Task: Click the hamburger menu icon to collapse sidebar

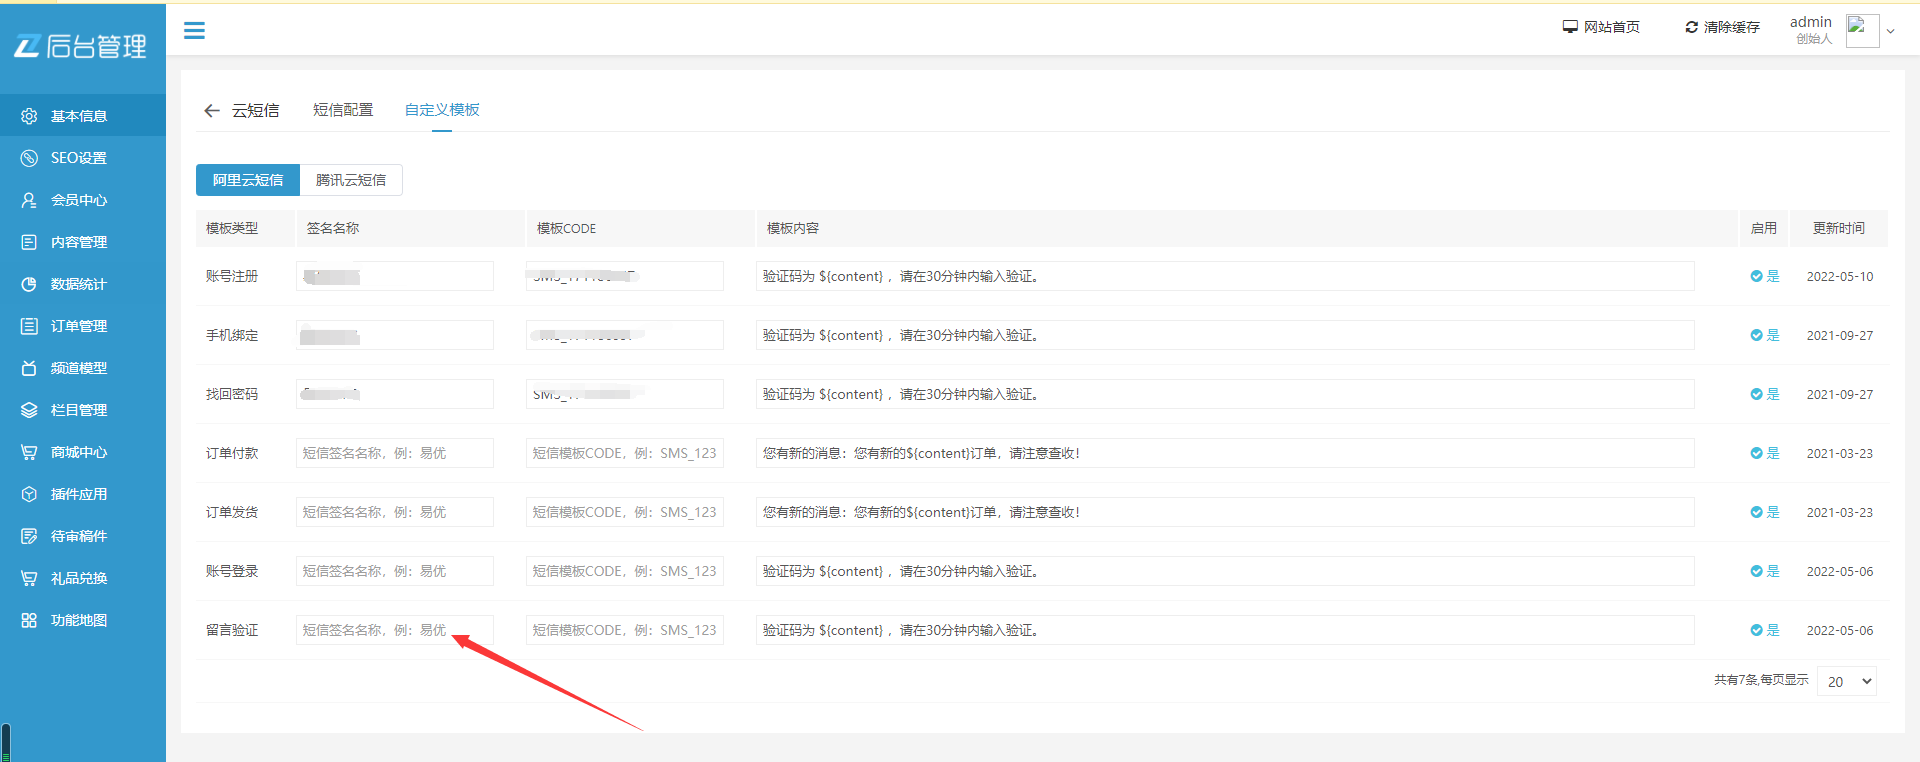Action: 194,31
